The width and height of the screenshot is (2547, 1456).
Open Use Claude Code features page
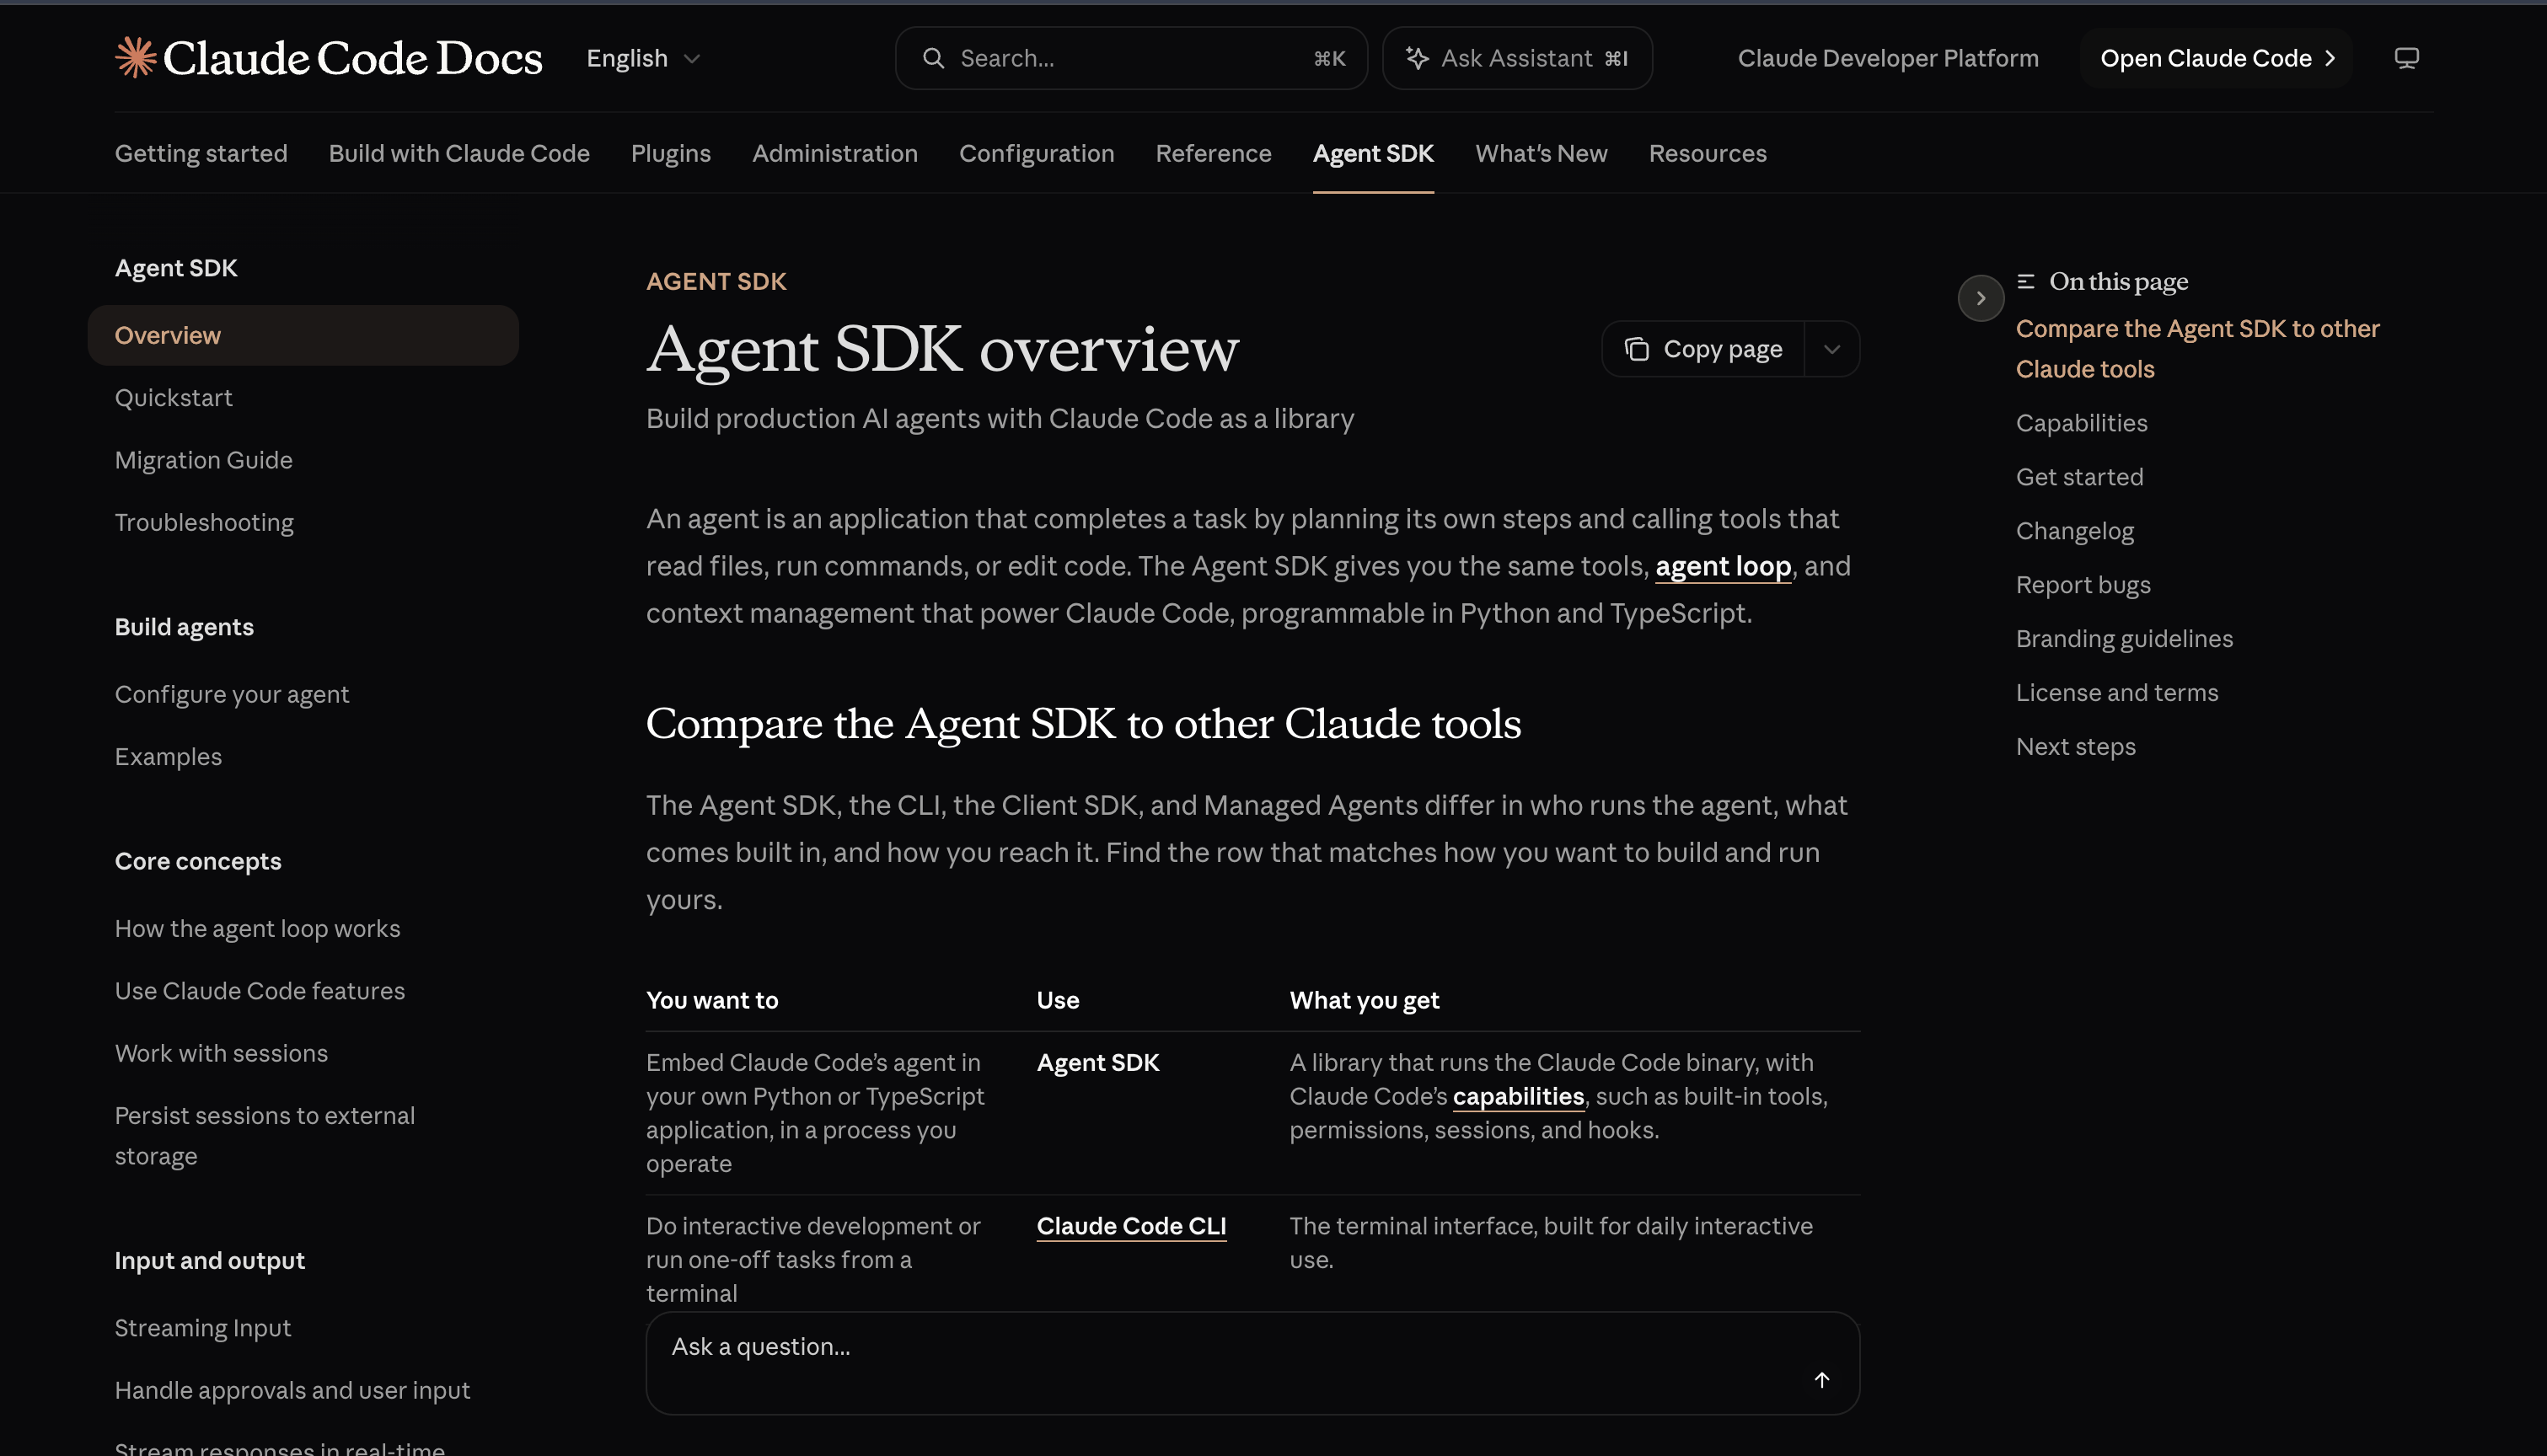point(260,991)
